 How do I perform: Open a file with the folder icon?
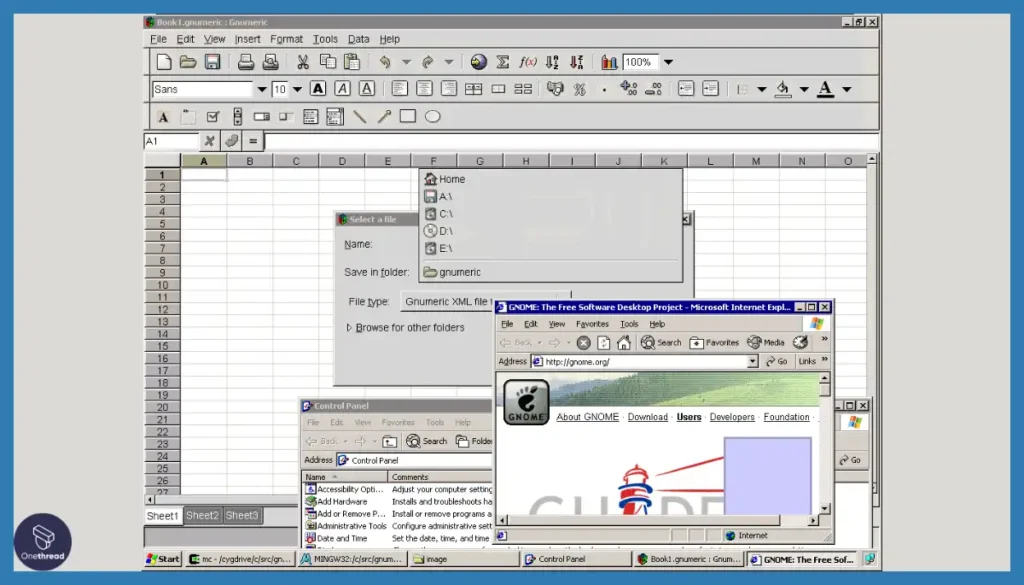188,62
